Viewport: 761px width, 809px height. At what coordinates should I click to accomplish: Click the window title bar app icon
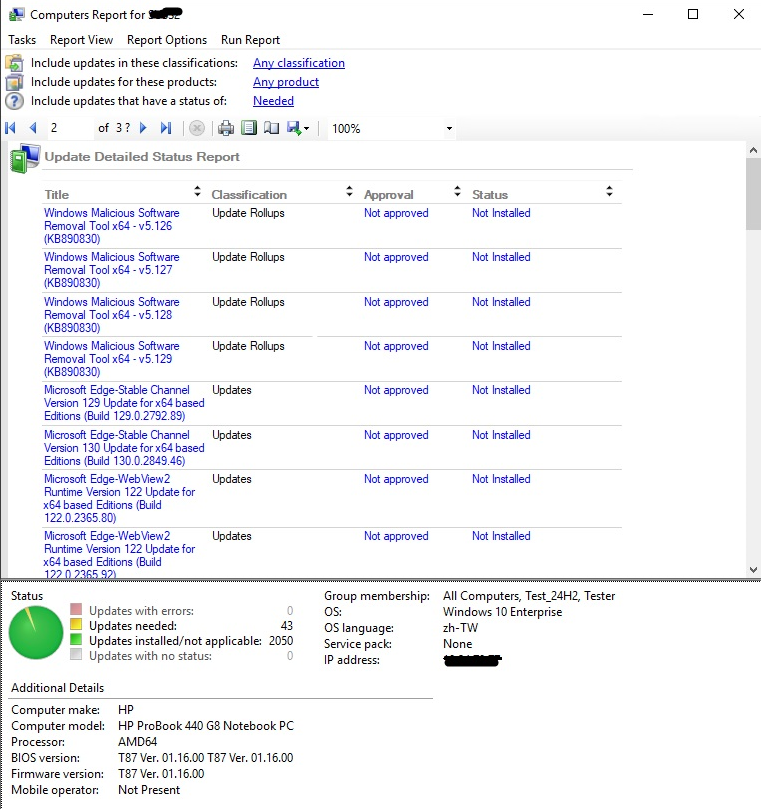point(16,14)
